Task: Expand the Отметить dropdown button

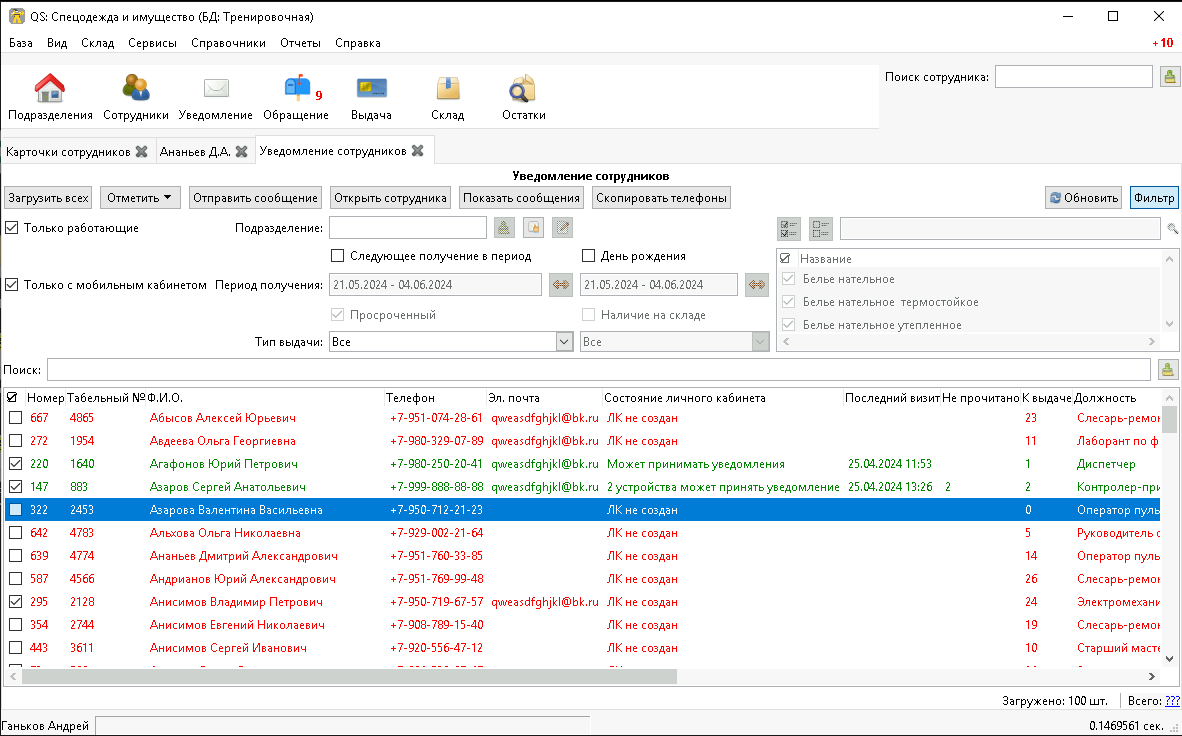Action: point(139,198)
